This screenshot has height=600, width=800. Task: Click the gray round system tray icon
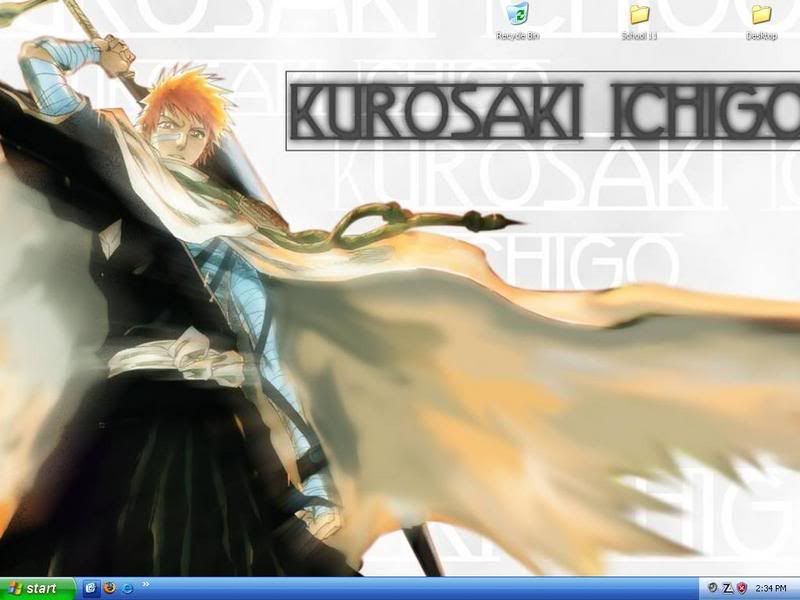pos(712,588)
